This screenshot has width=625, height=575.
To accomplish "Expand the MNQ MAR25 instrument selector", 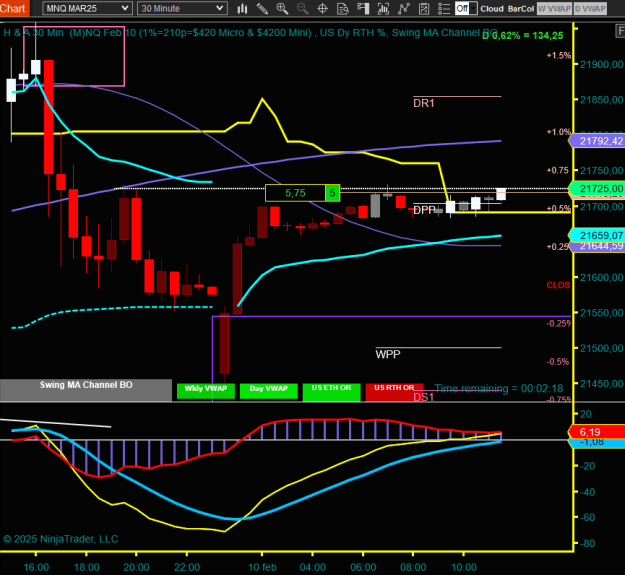I will tap(87, 8).
